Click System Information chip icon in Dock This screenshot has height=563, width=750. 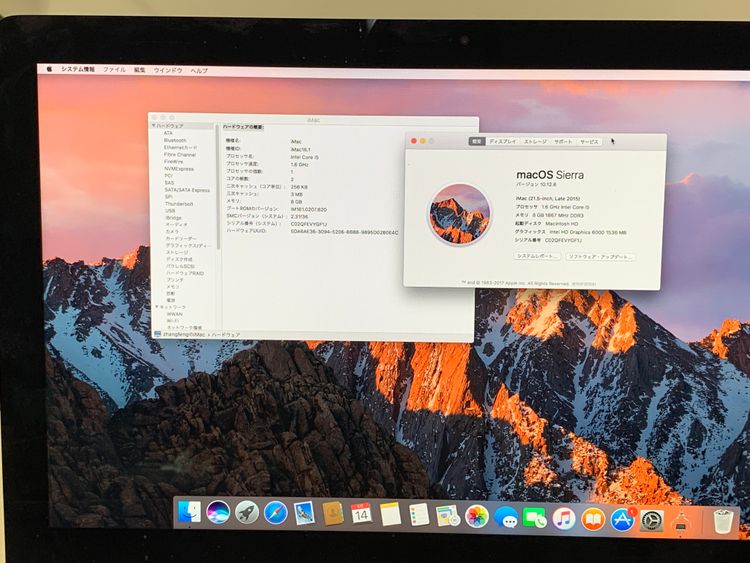coord(681,521)
